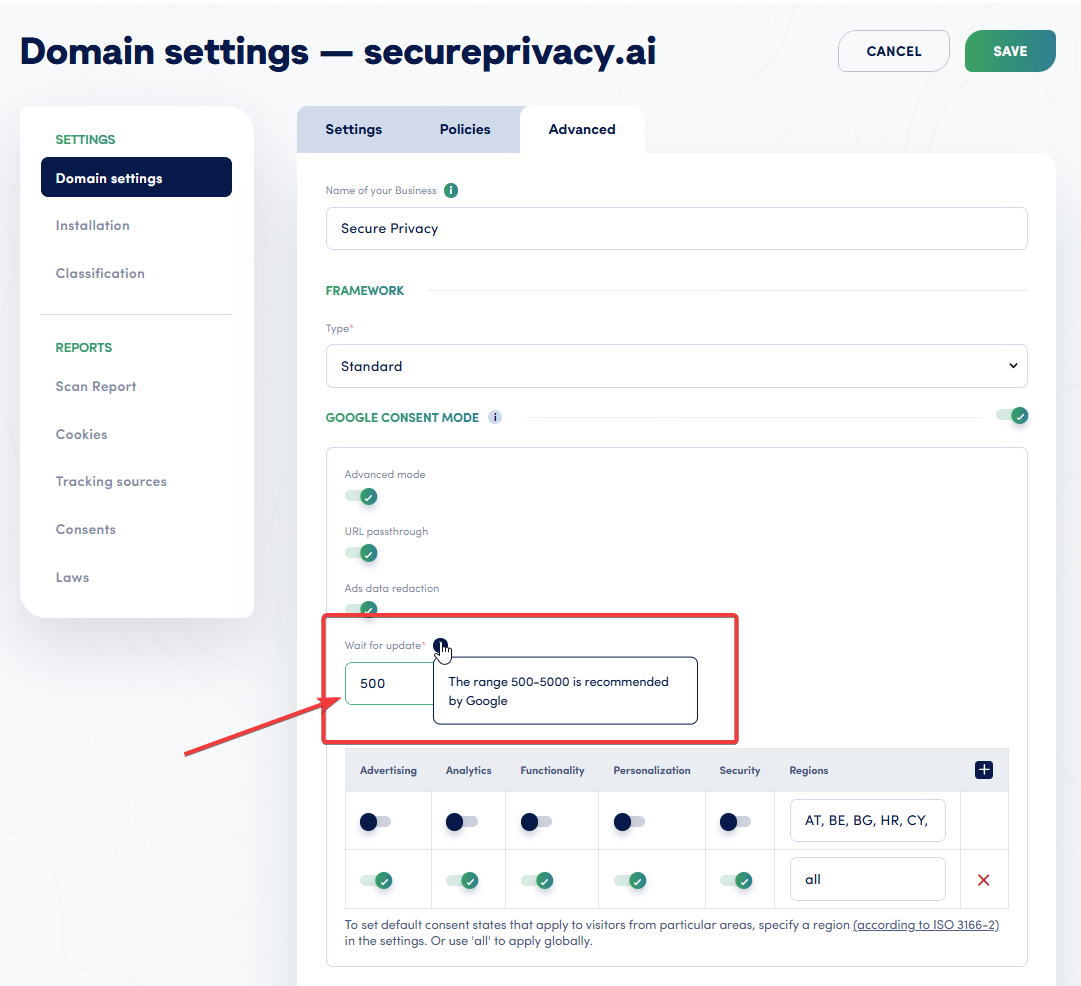Delete the 'all' region row via red X

click(x=984, y=880)
